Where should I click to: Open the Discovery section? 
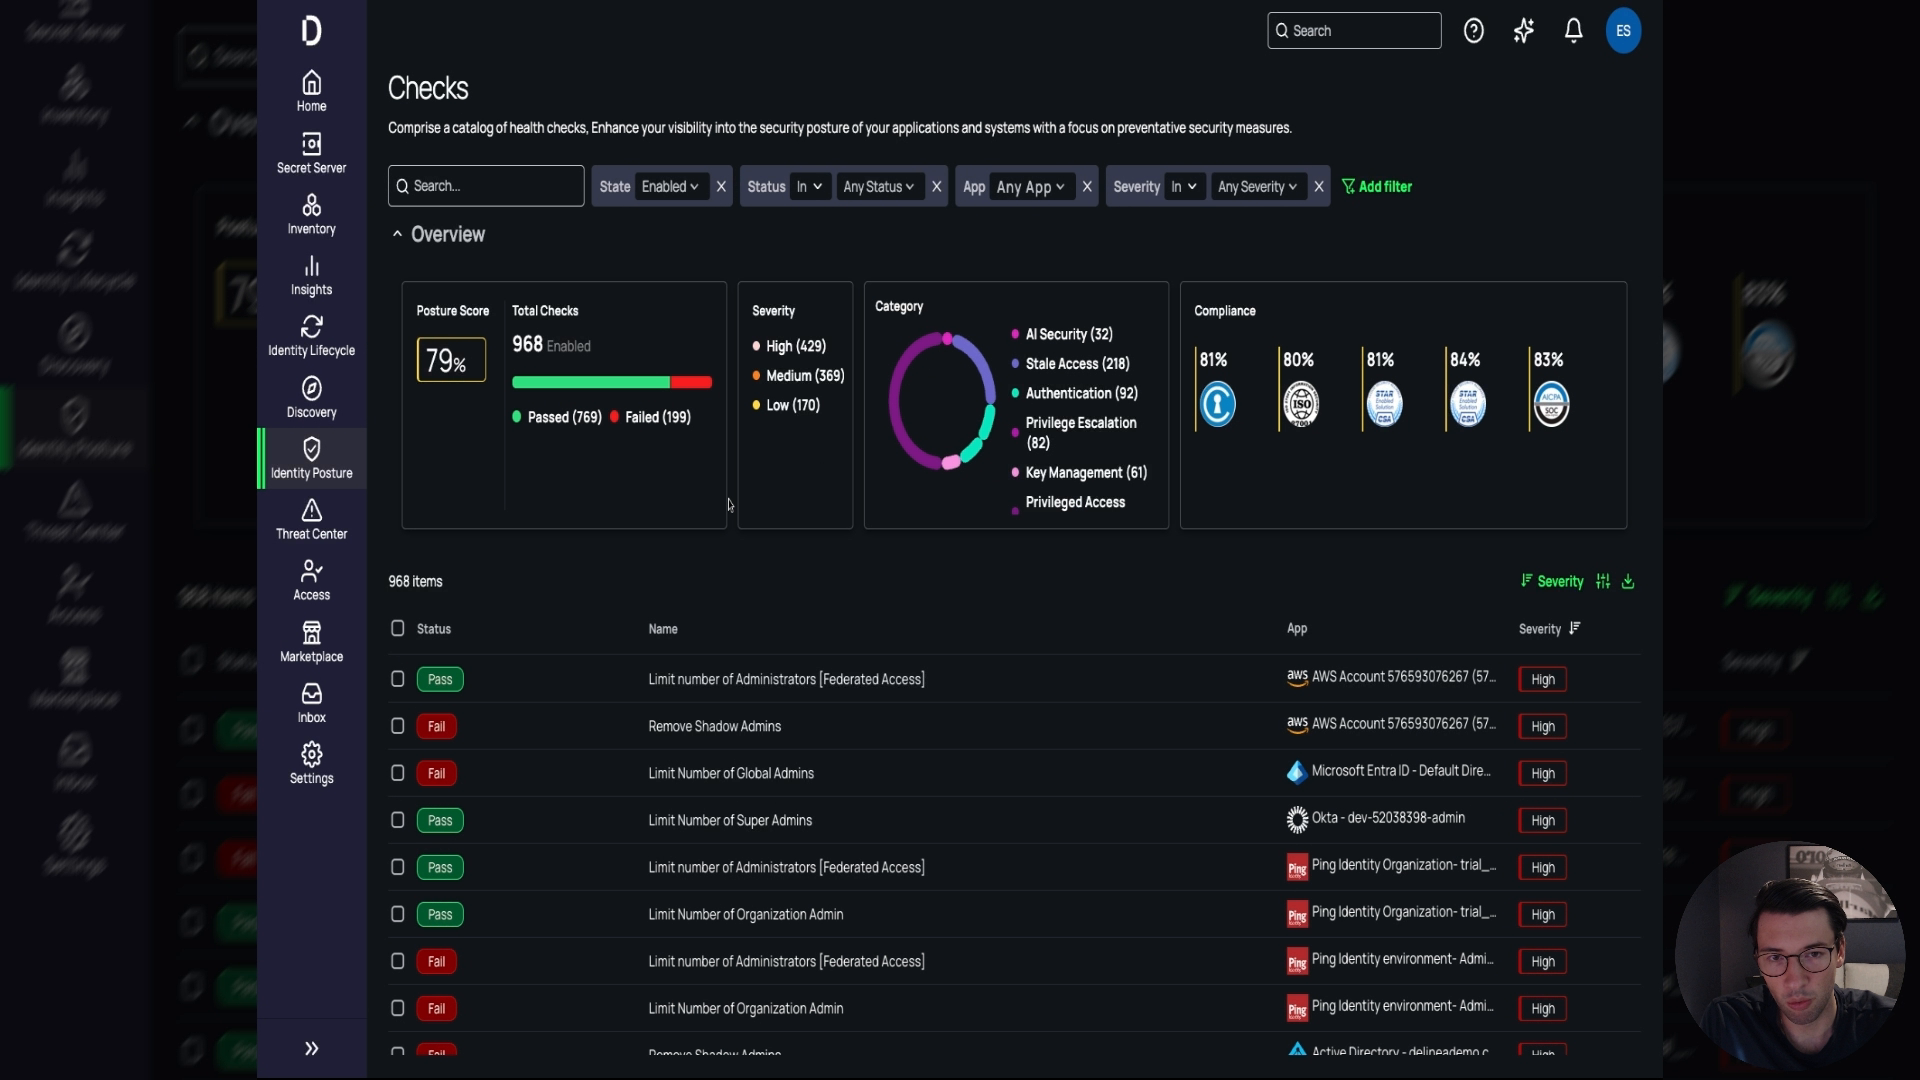coord(311,397)
